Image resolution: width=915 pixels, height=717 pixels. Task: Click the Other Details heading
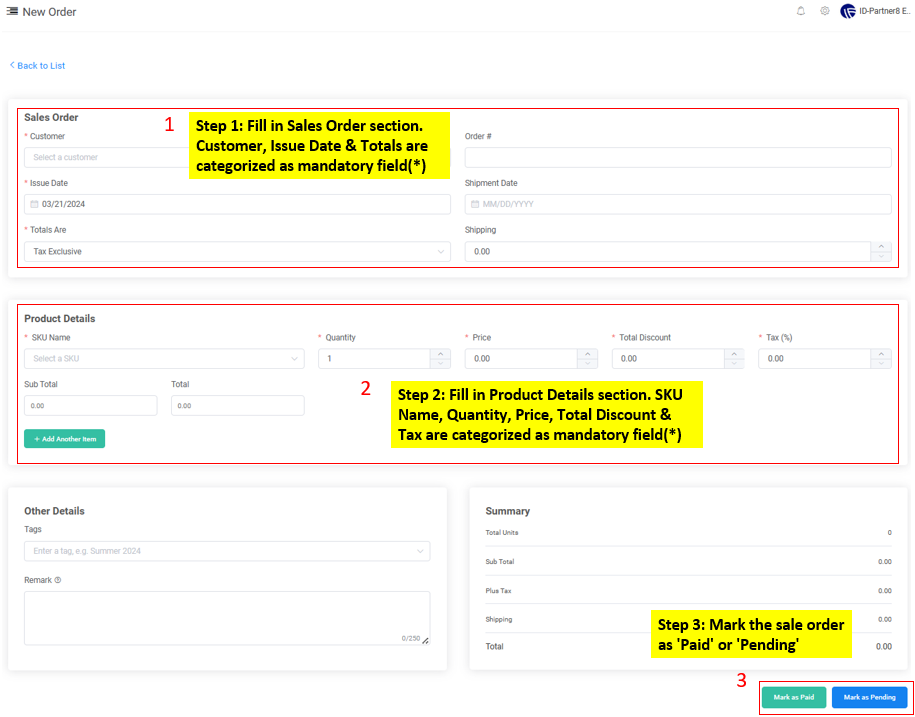54,511
